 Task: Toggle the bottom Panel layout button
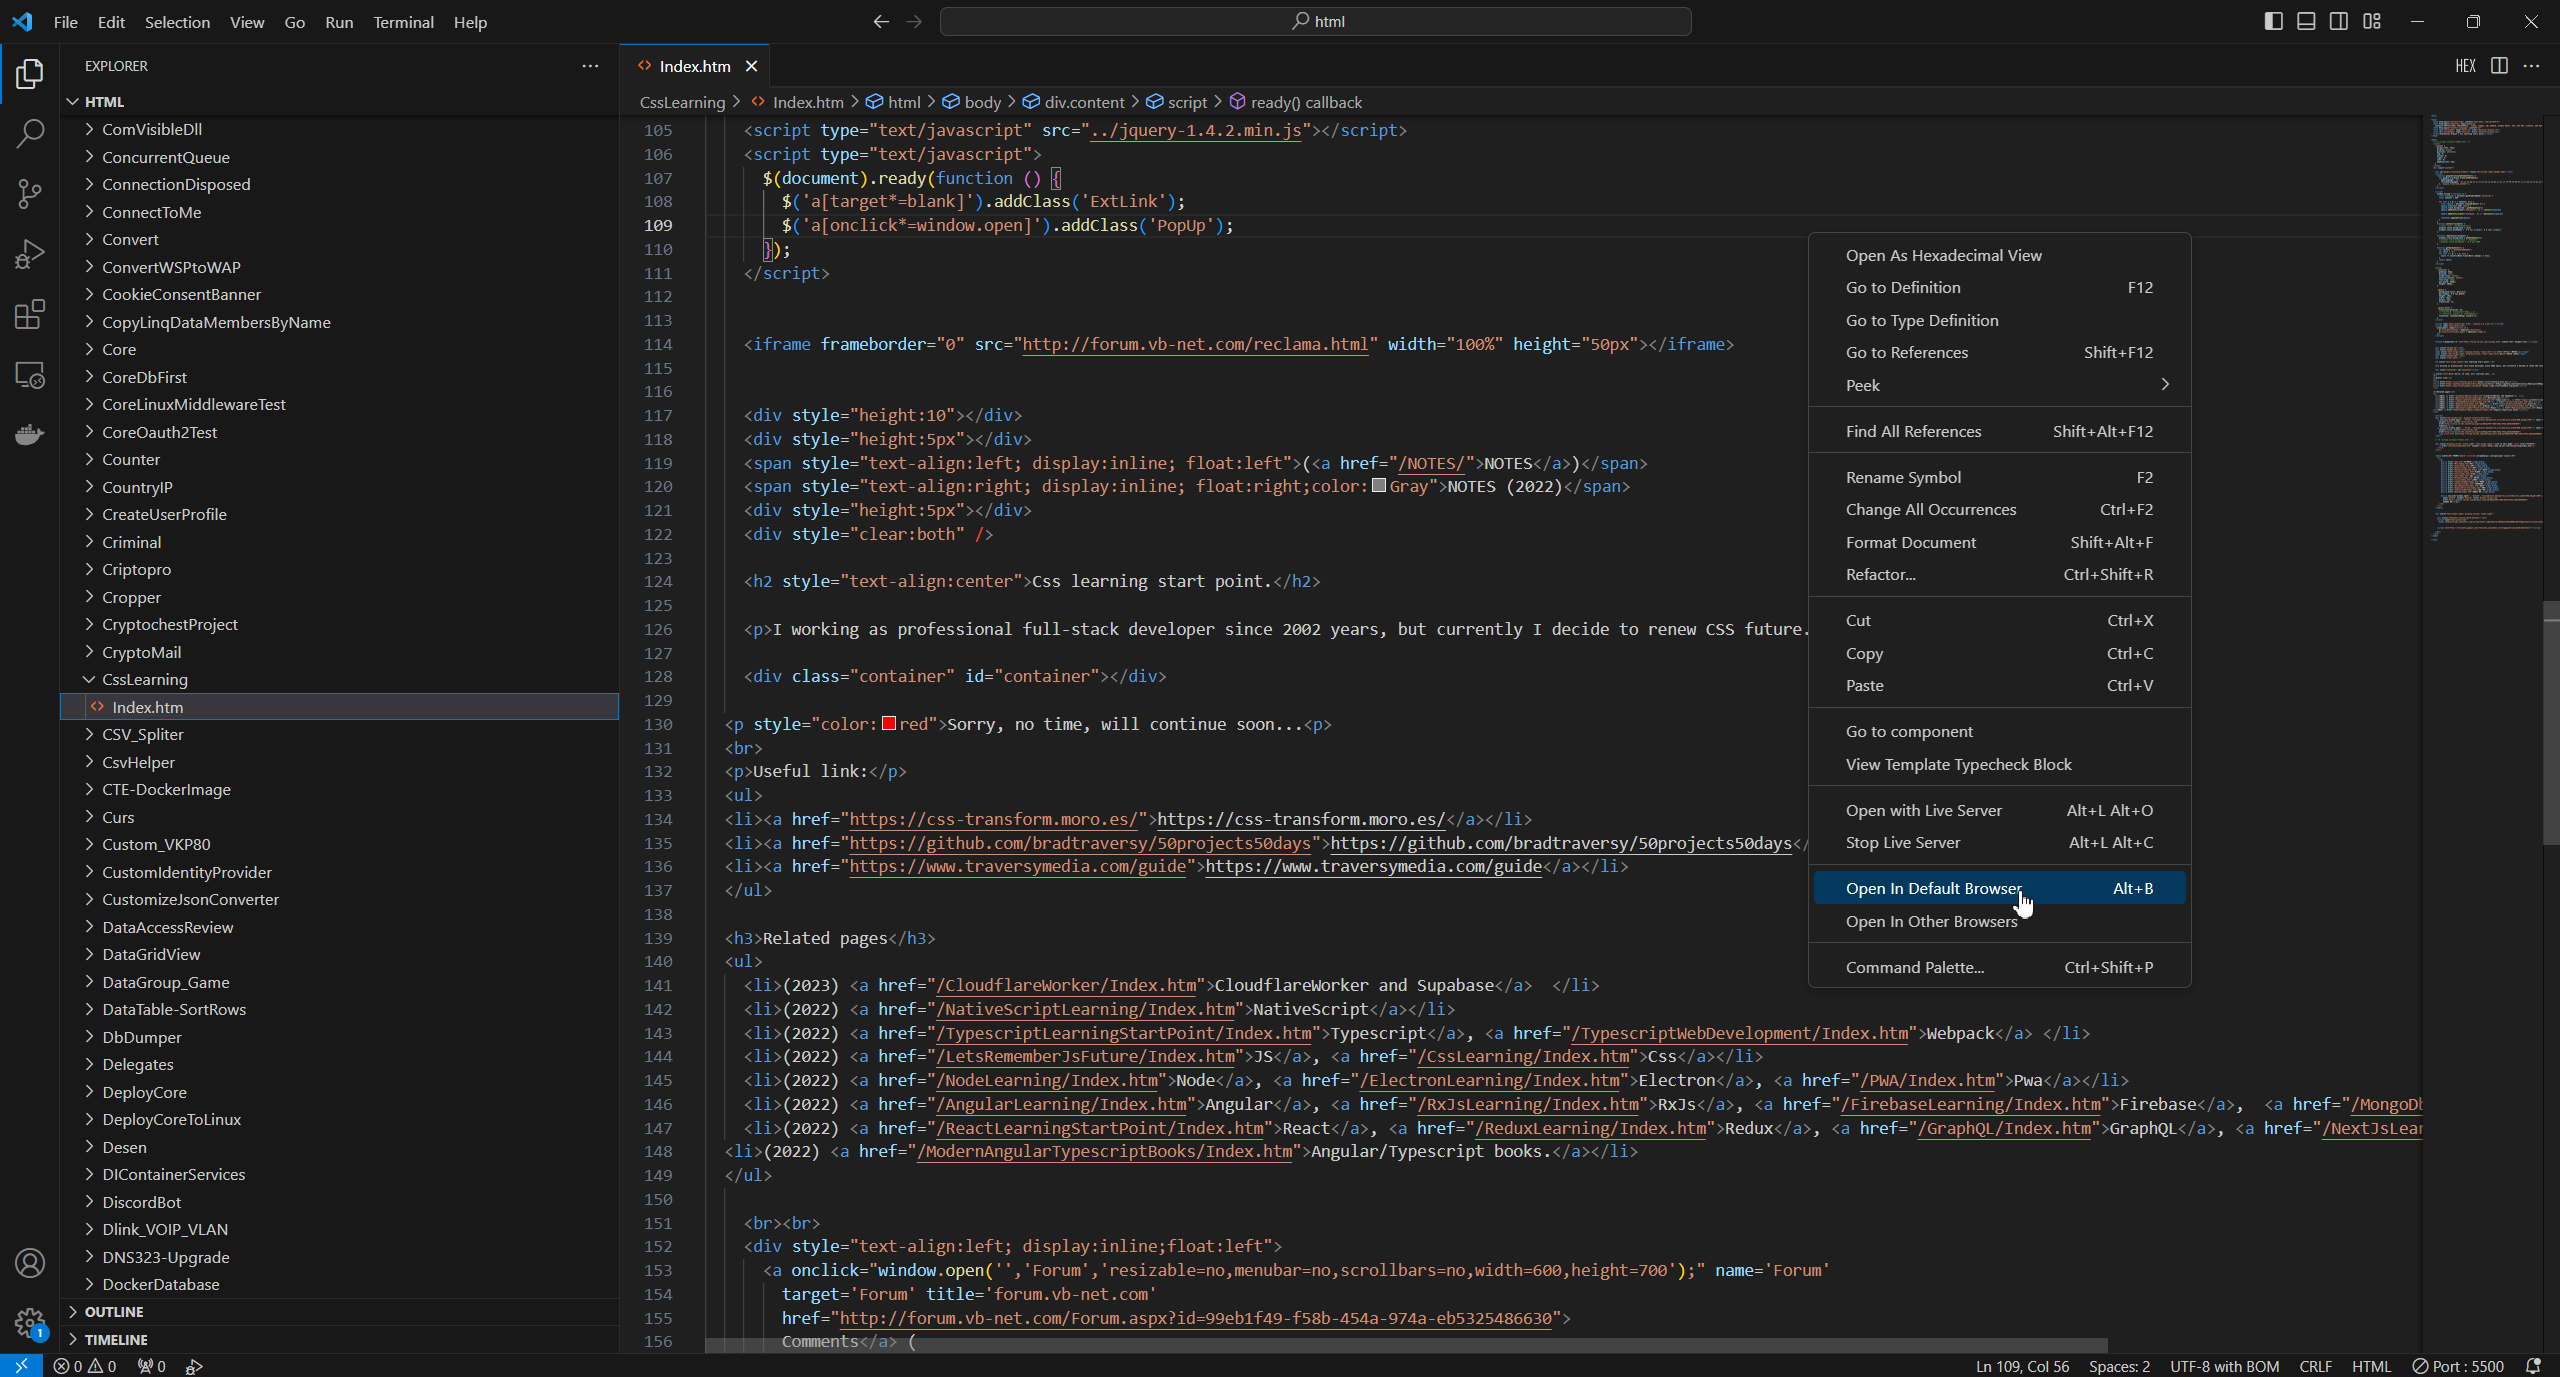(2306, 21)
